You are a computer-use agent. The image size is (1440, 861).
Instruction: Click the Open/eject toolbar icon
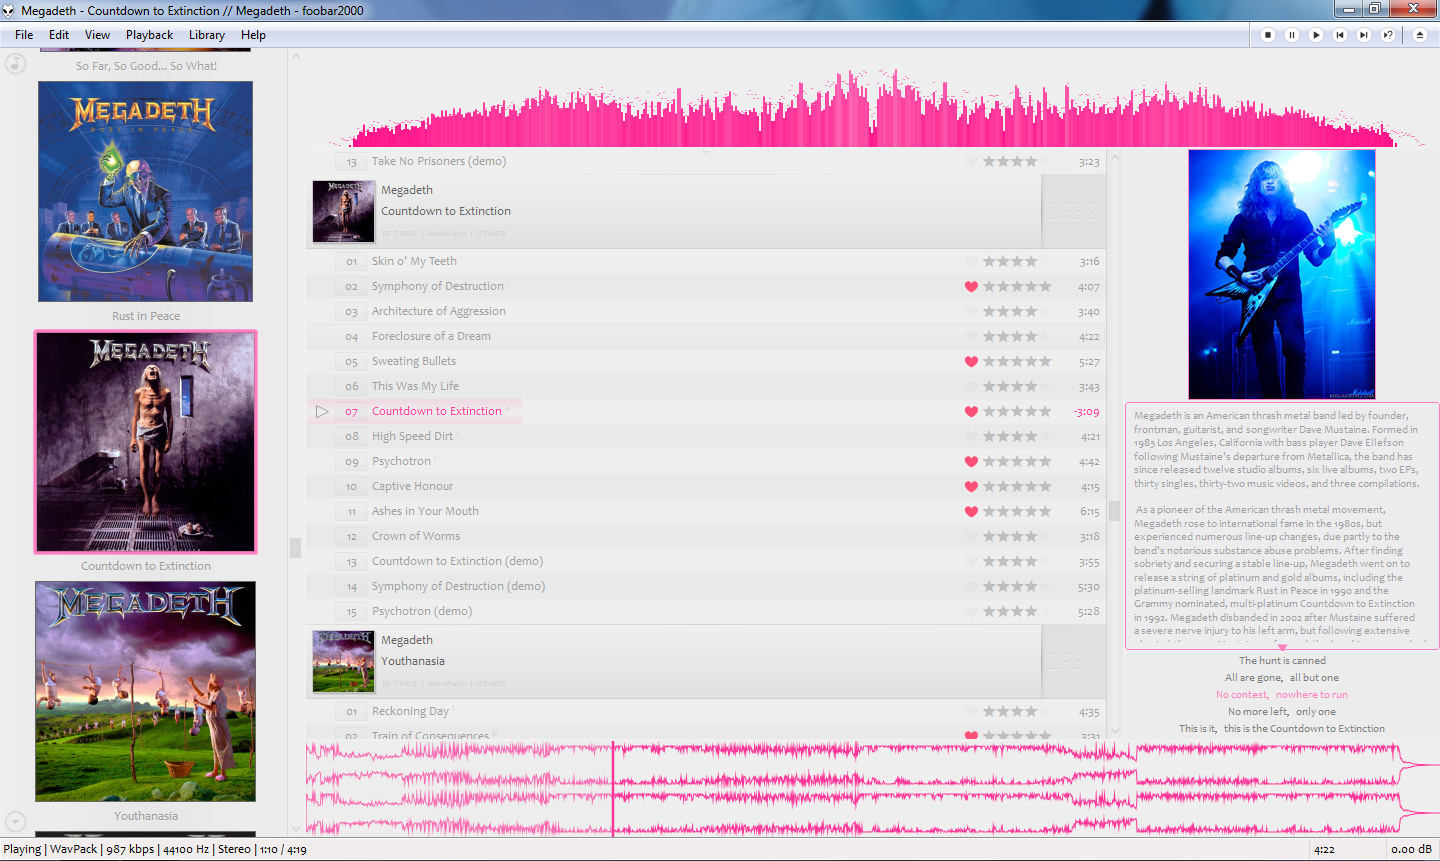[x=1420, y=35]
